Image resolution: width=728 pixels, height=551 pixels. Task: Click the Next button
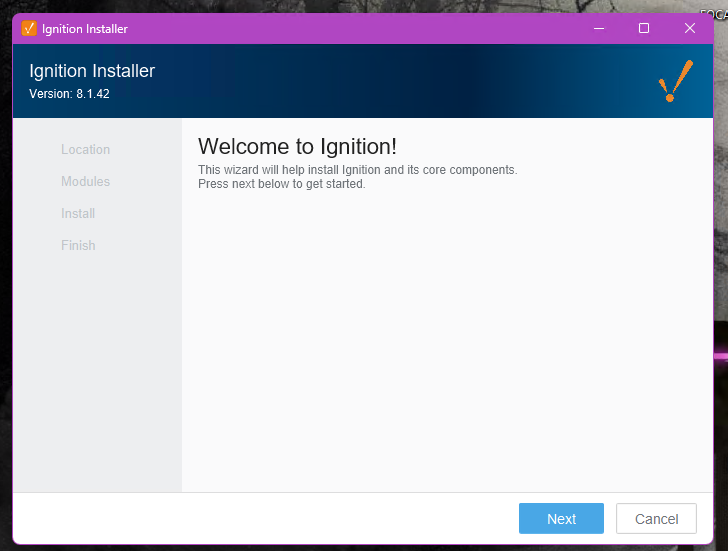pos(561,518)
